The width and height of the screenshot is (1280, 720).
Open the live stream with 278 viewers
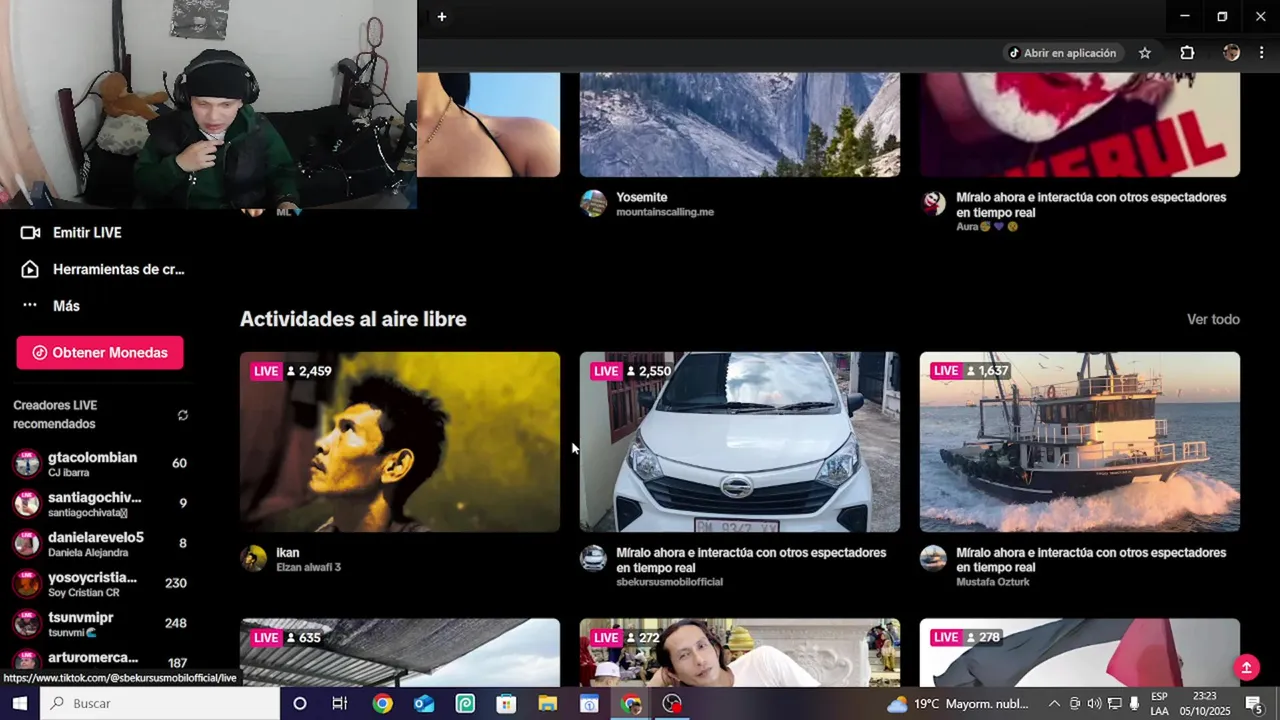(x=1080, y=652)
